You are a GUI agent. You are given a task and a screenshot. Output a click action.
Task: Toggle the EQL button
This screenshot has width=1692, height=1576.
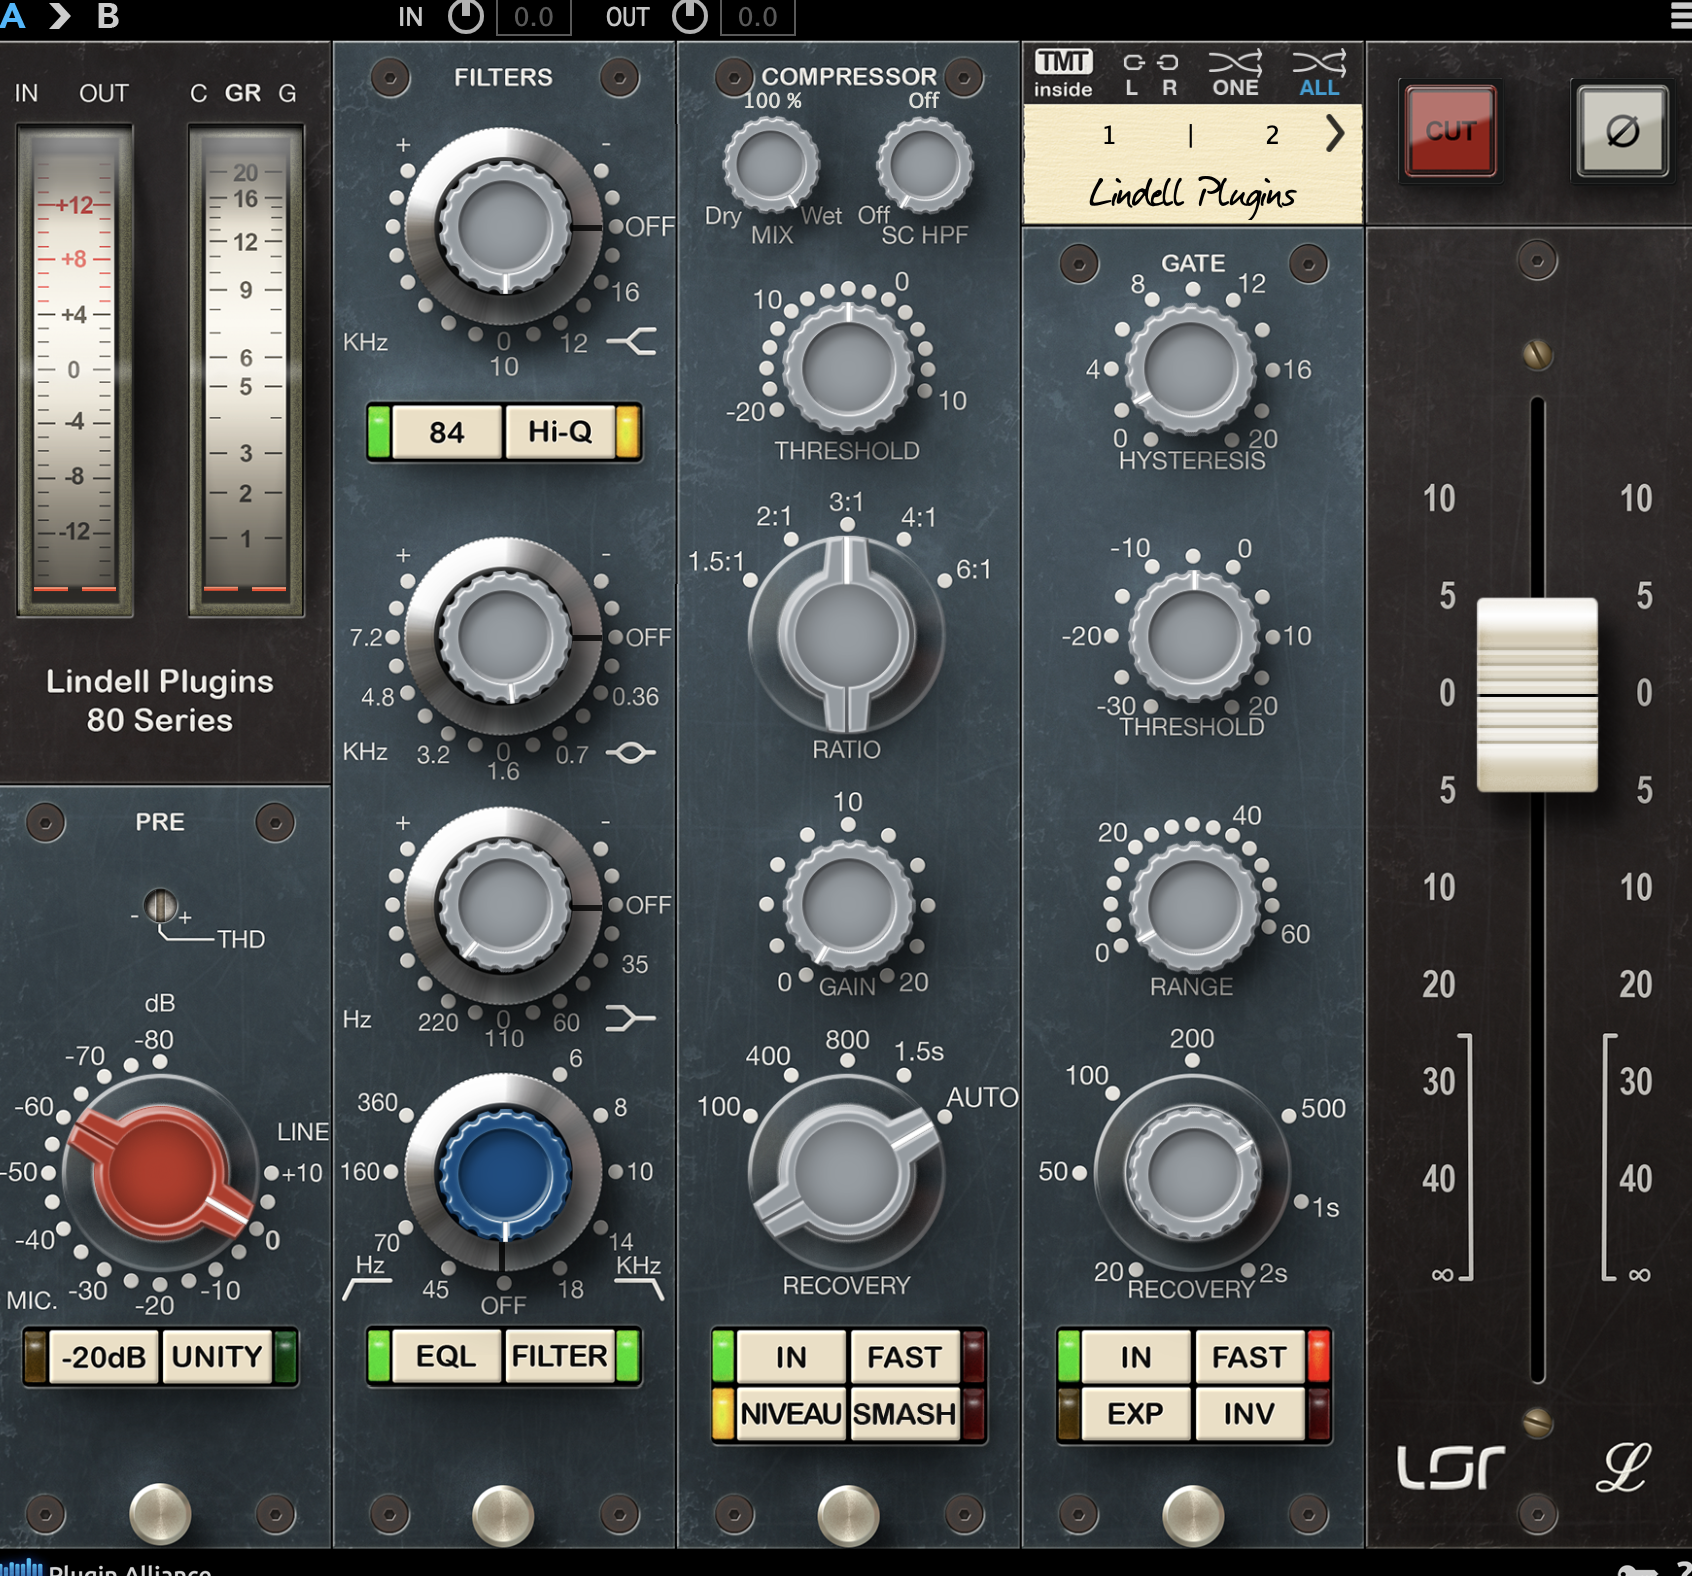tap(447, 1356)
